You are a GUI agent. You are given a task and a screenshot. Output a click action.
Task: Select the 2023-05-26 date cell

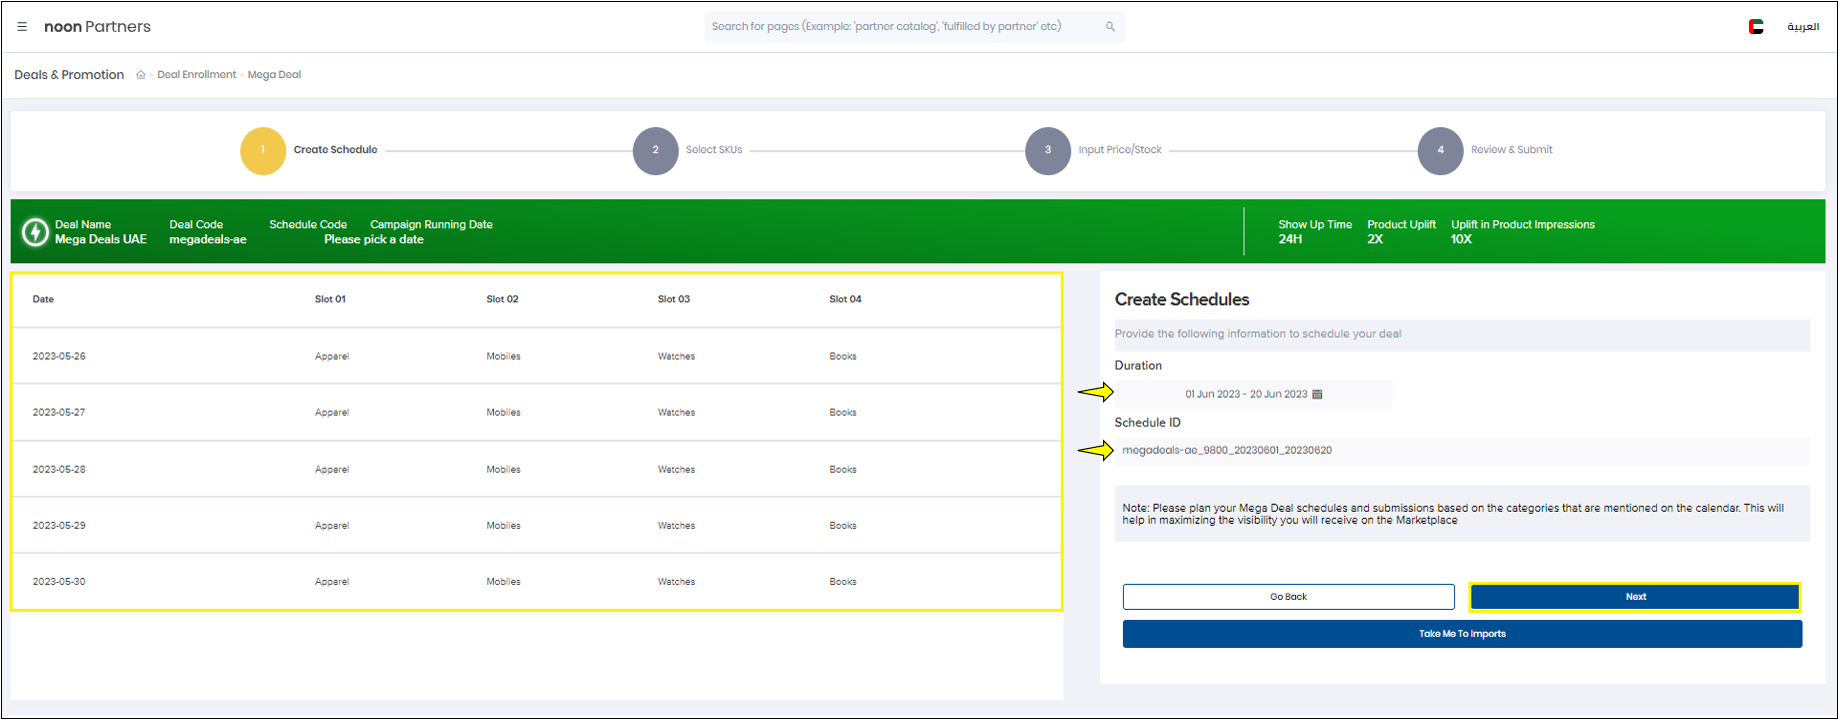59,356
